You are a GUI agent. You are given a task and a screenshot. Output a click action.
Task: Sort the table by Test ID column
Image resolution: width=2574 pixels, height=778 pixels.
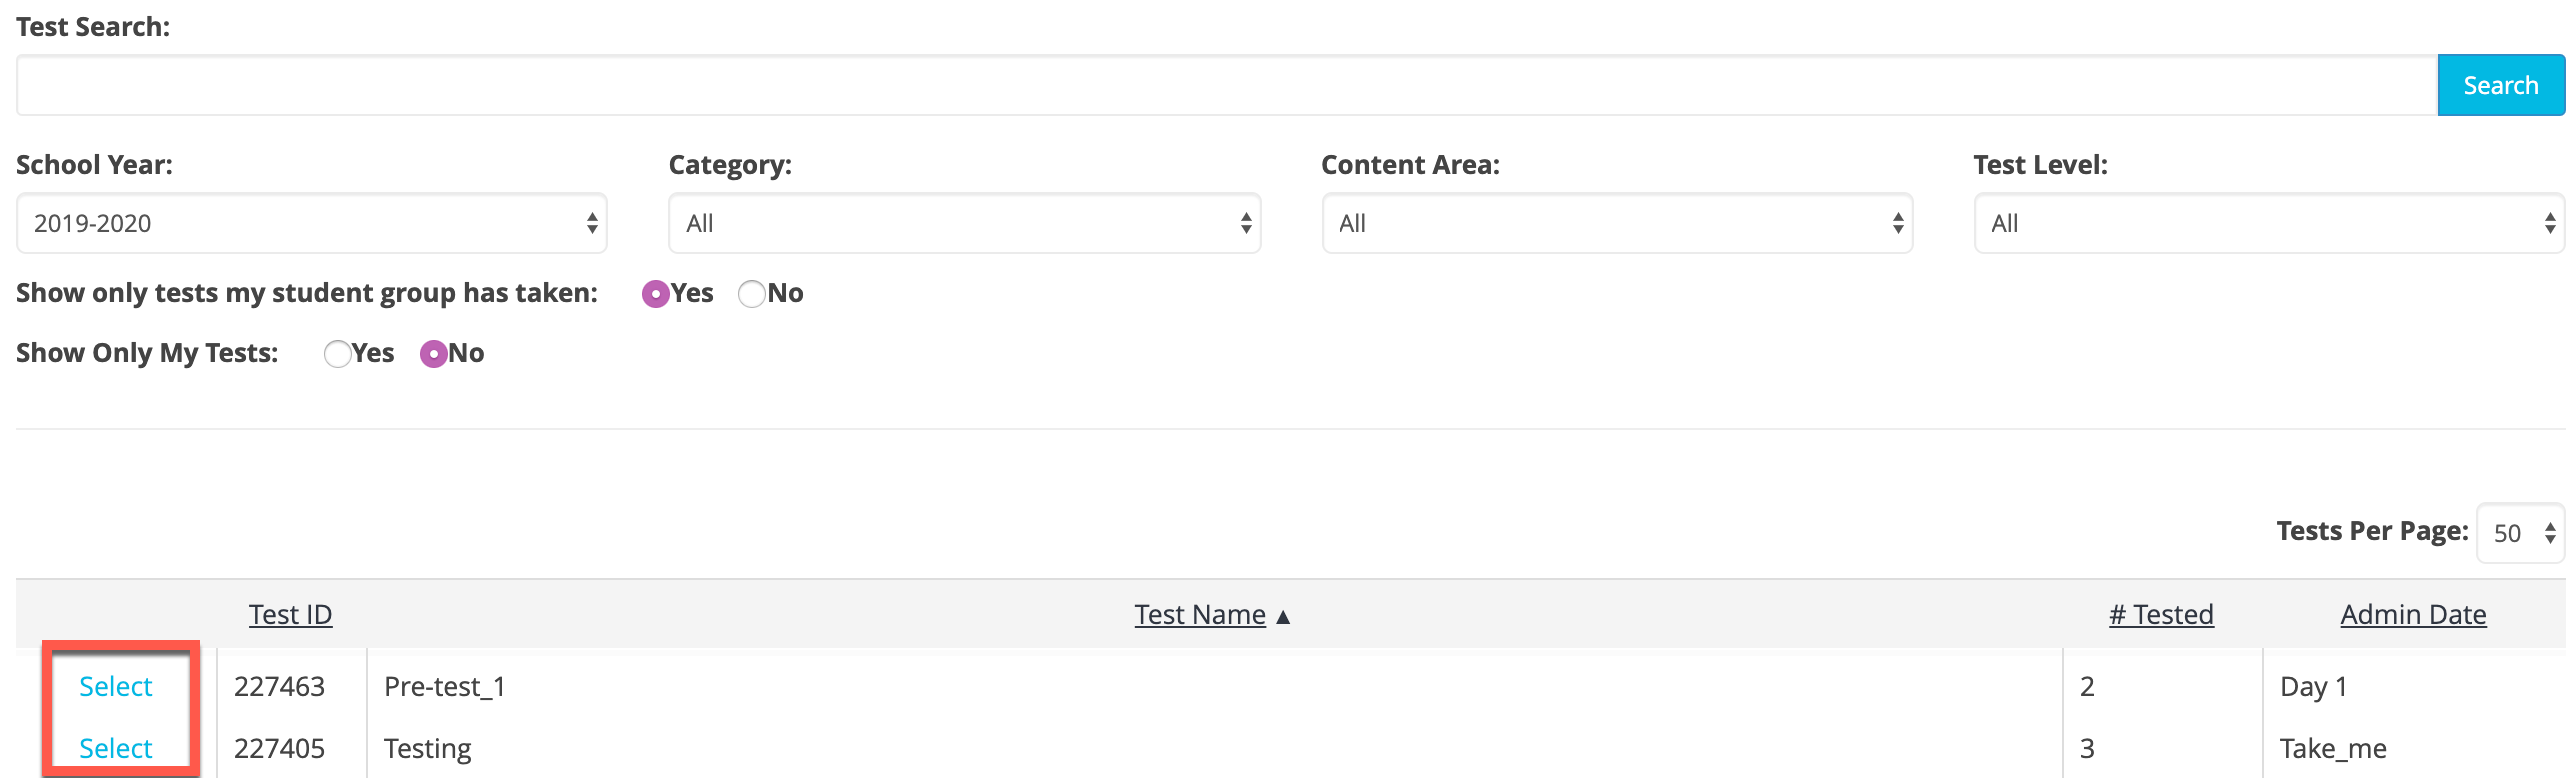pyautogui.click(x=290, y=614)
